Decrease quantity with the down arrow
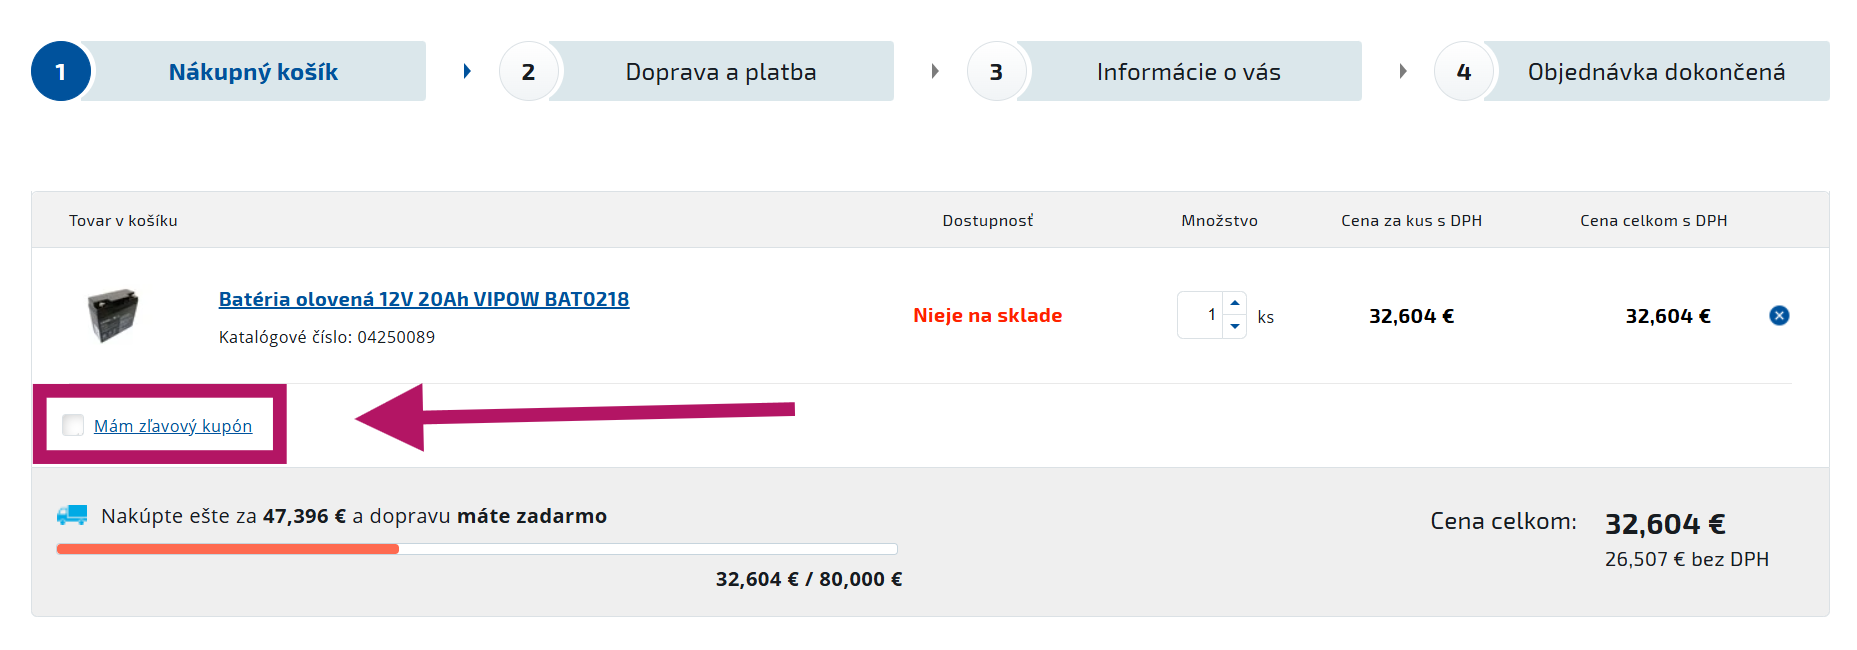This screenshot has width=1857, height=650. 1235,327
